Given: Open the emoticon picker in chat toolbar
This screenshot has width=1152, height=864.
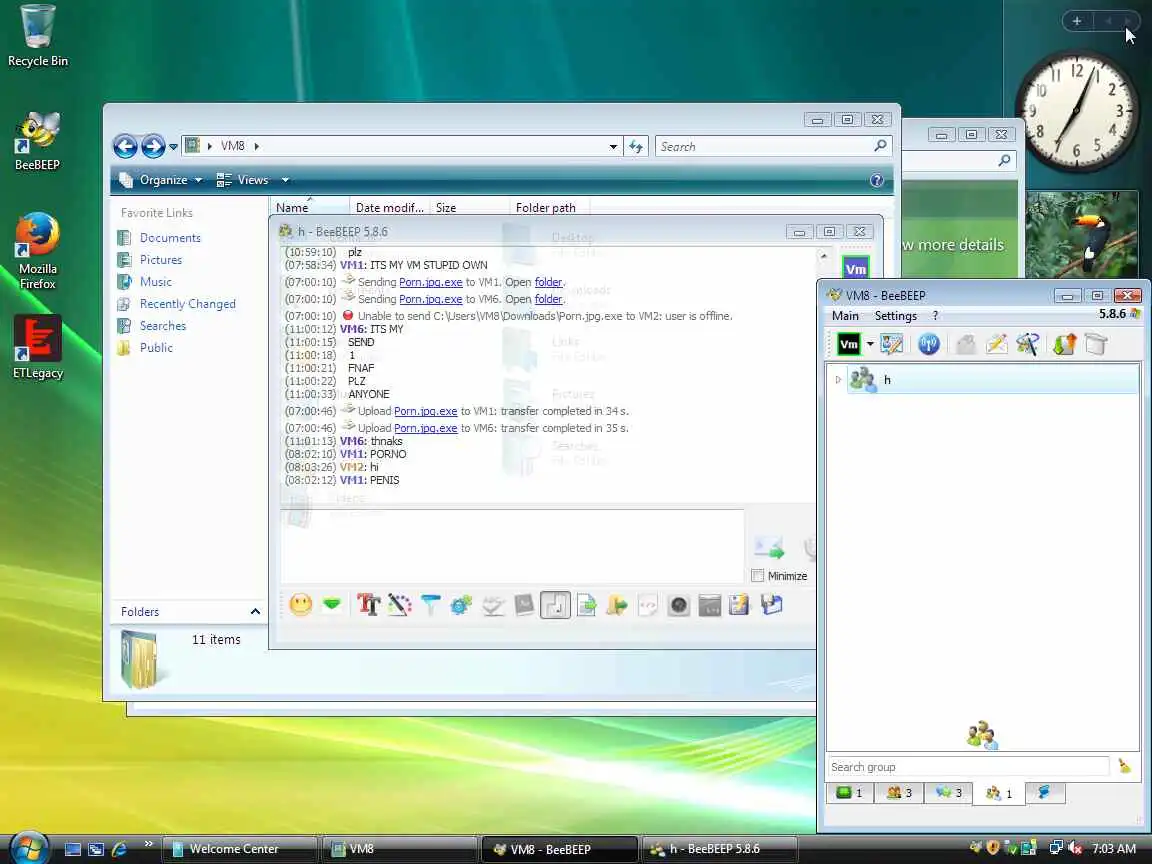Looking at the screenshot, I should coord(300,605).
